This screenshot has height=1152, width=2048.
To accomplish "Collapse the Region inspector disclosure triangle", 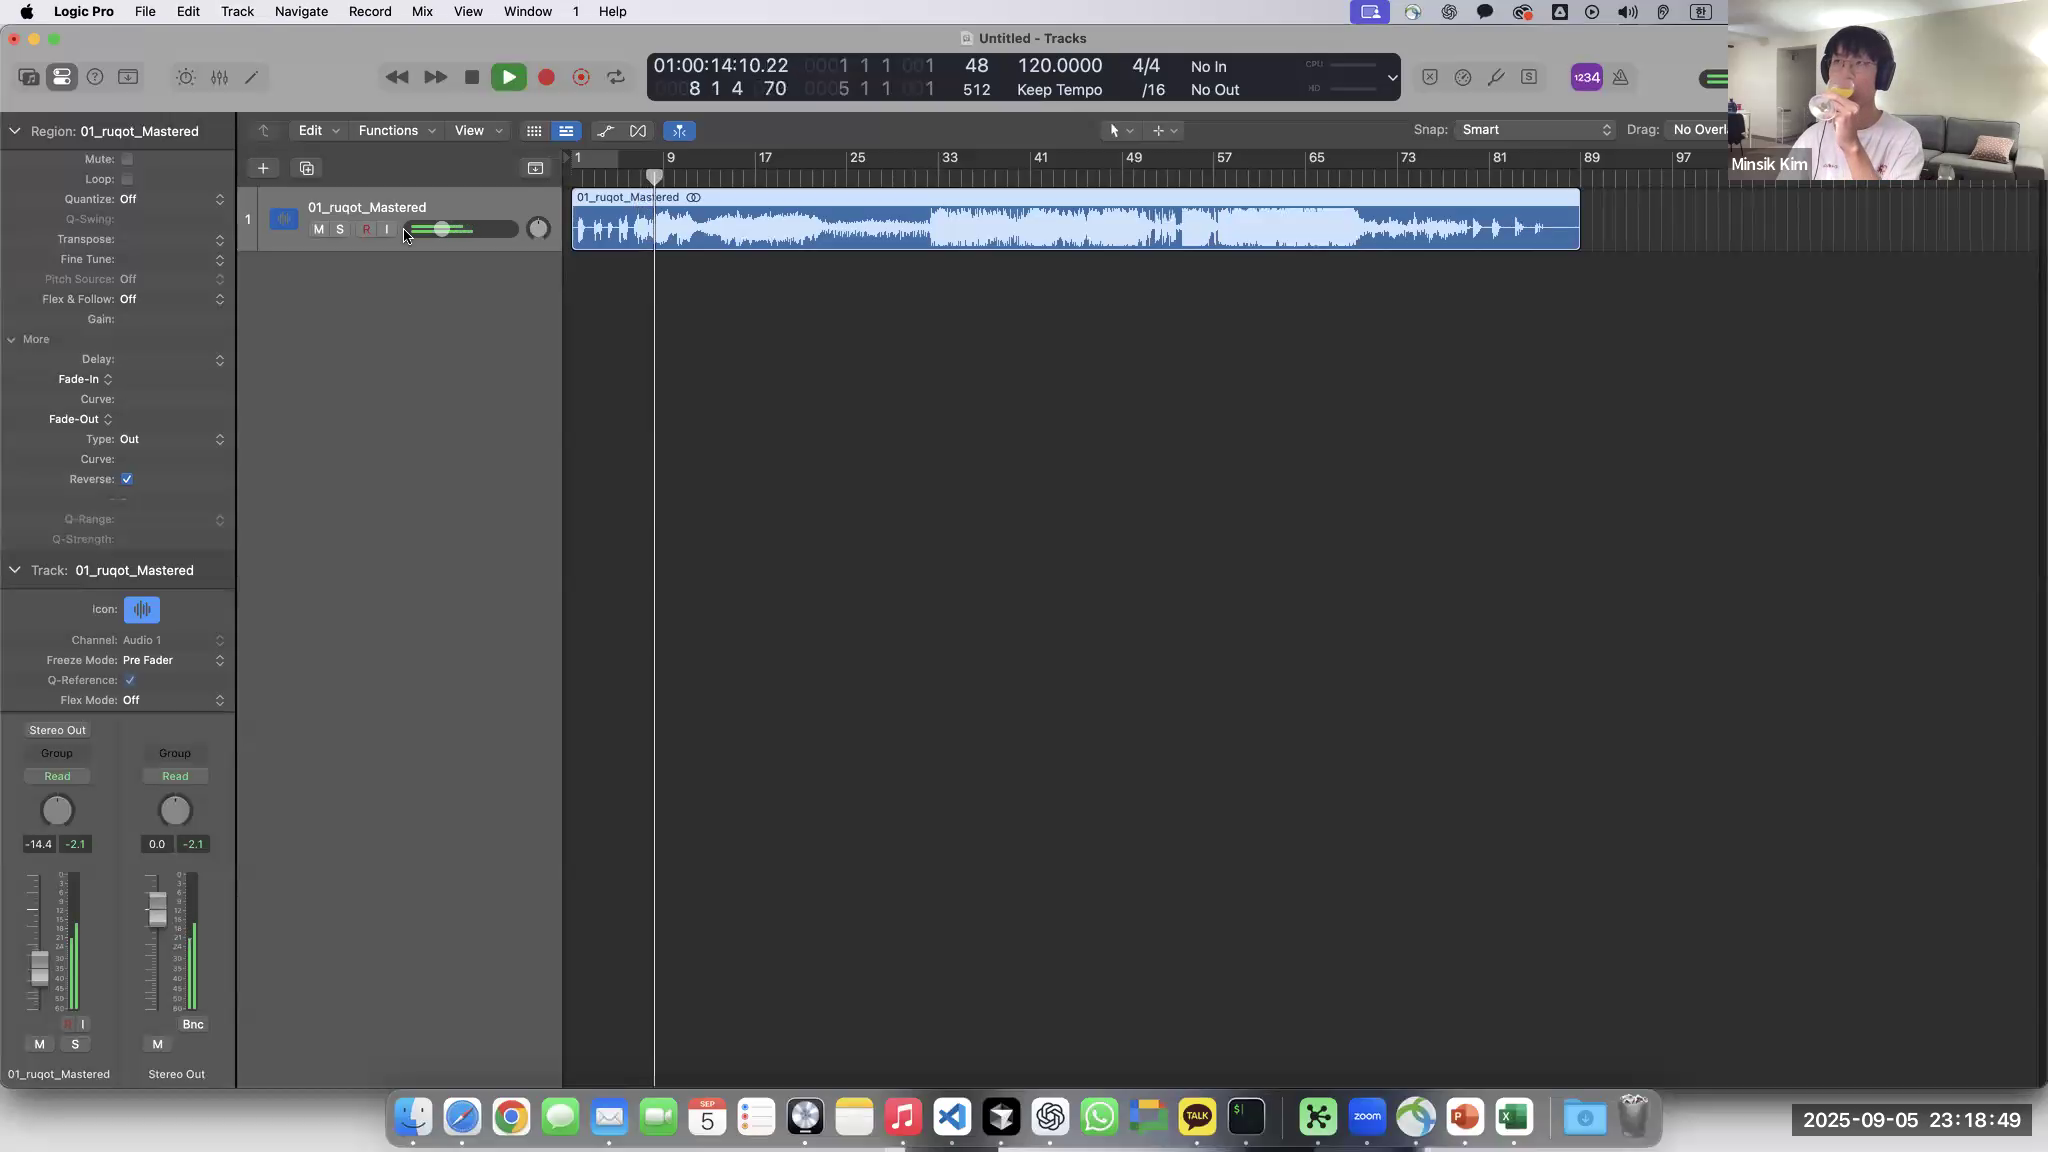I will pos(15,131).
